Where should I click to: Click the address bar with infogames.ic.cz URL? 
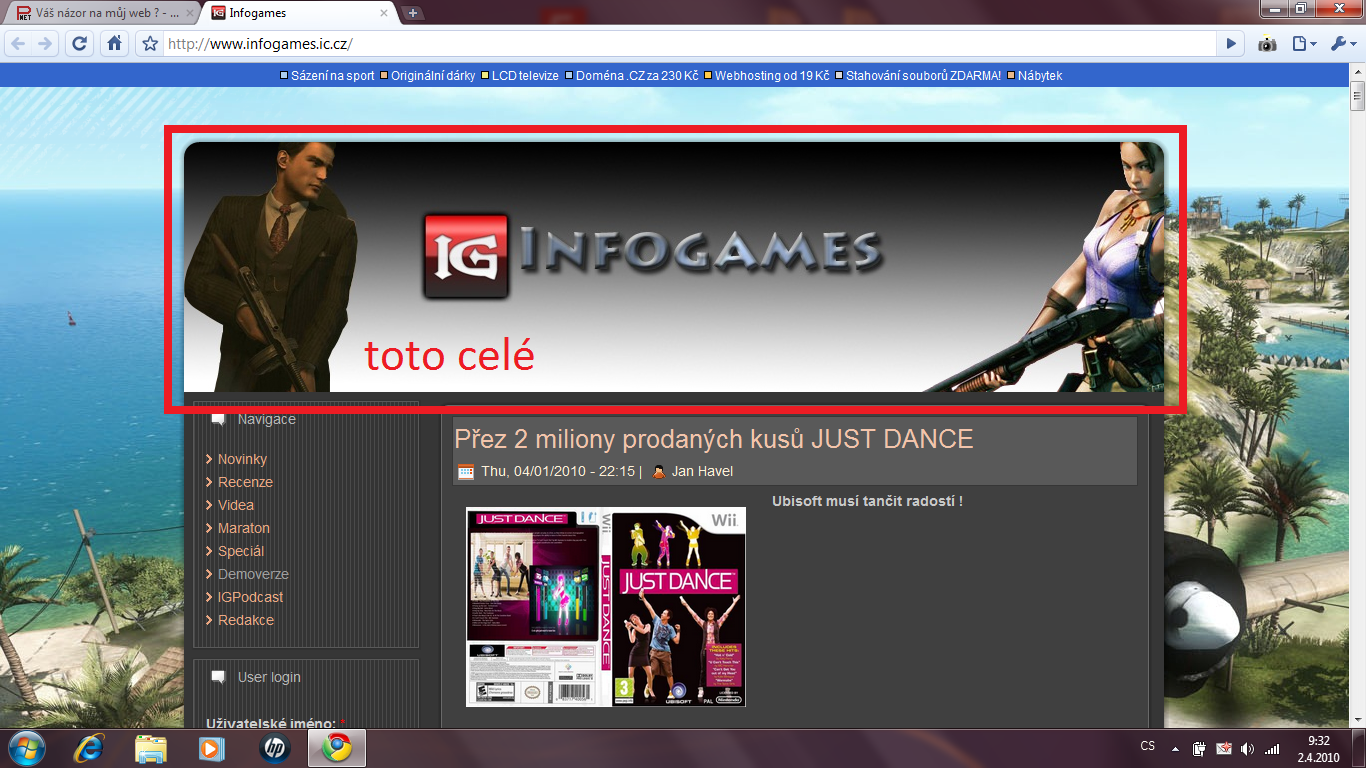click(x=690, y=44)
